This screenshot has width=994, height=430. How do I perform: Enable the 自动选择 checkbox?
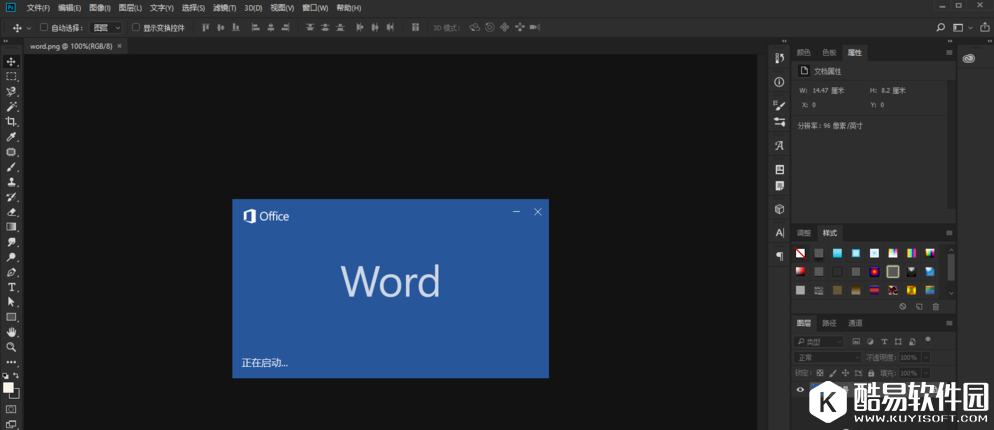tap(44, 28)
